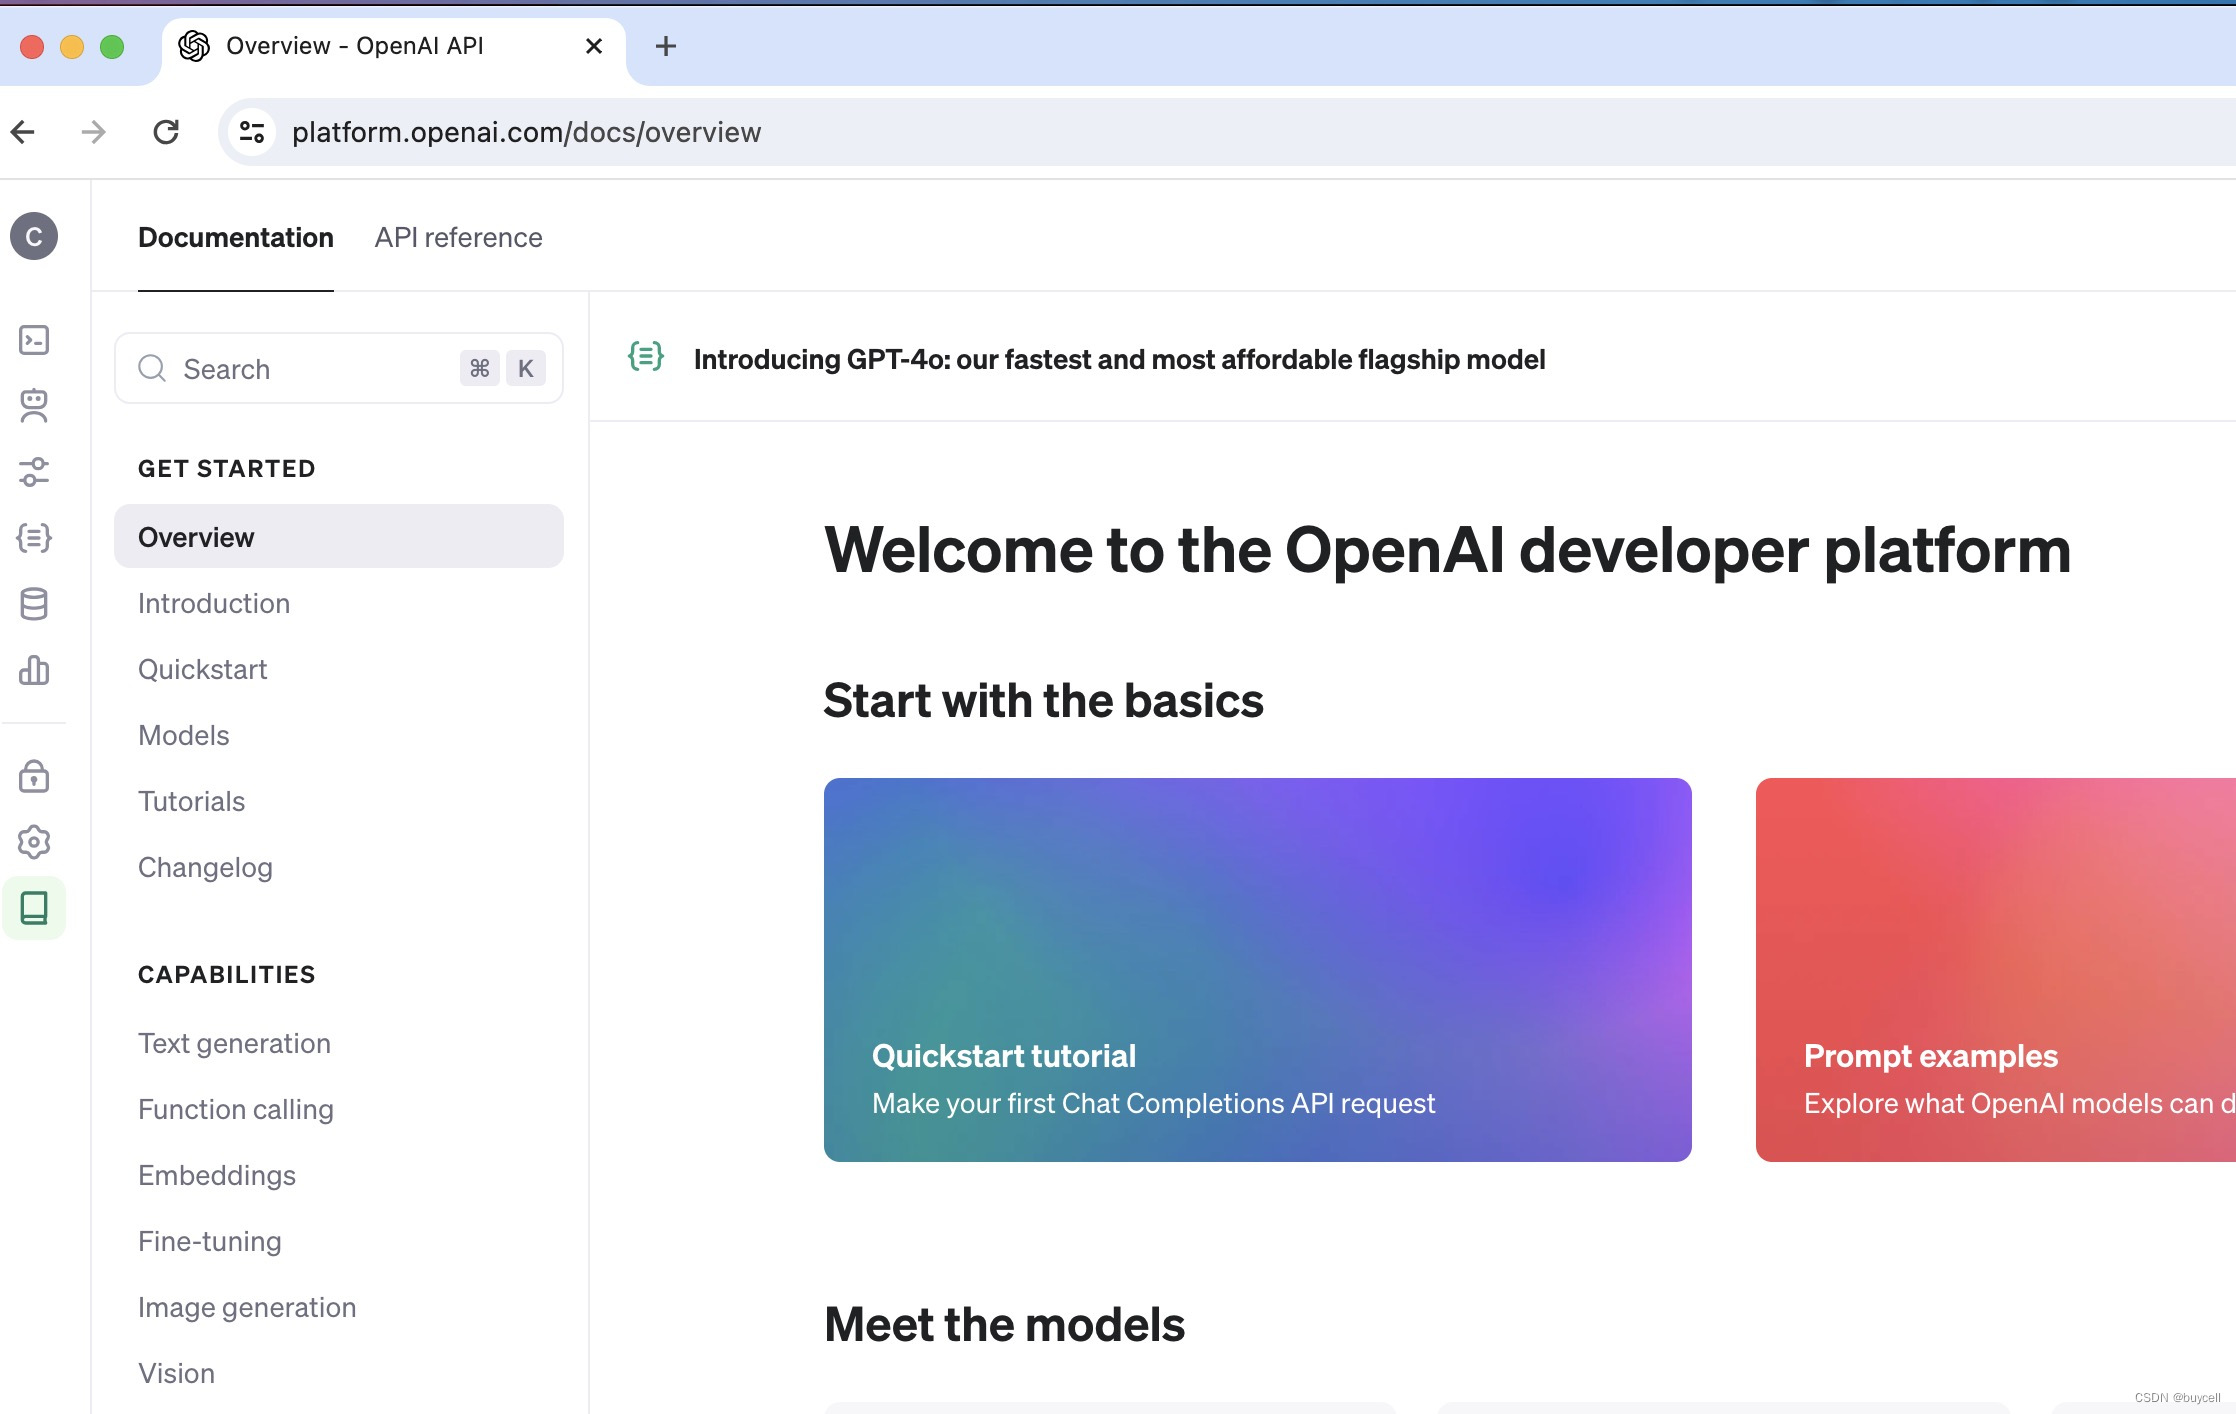
Task: Open the Settings gear icon
Action: click(x=34, y=841)
